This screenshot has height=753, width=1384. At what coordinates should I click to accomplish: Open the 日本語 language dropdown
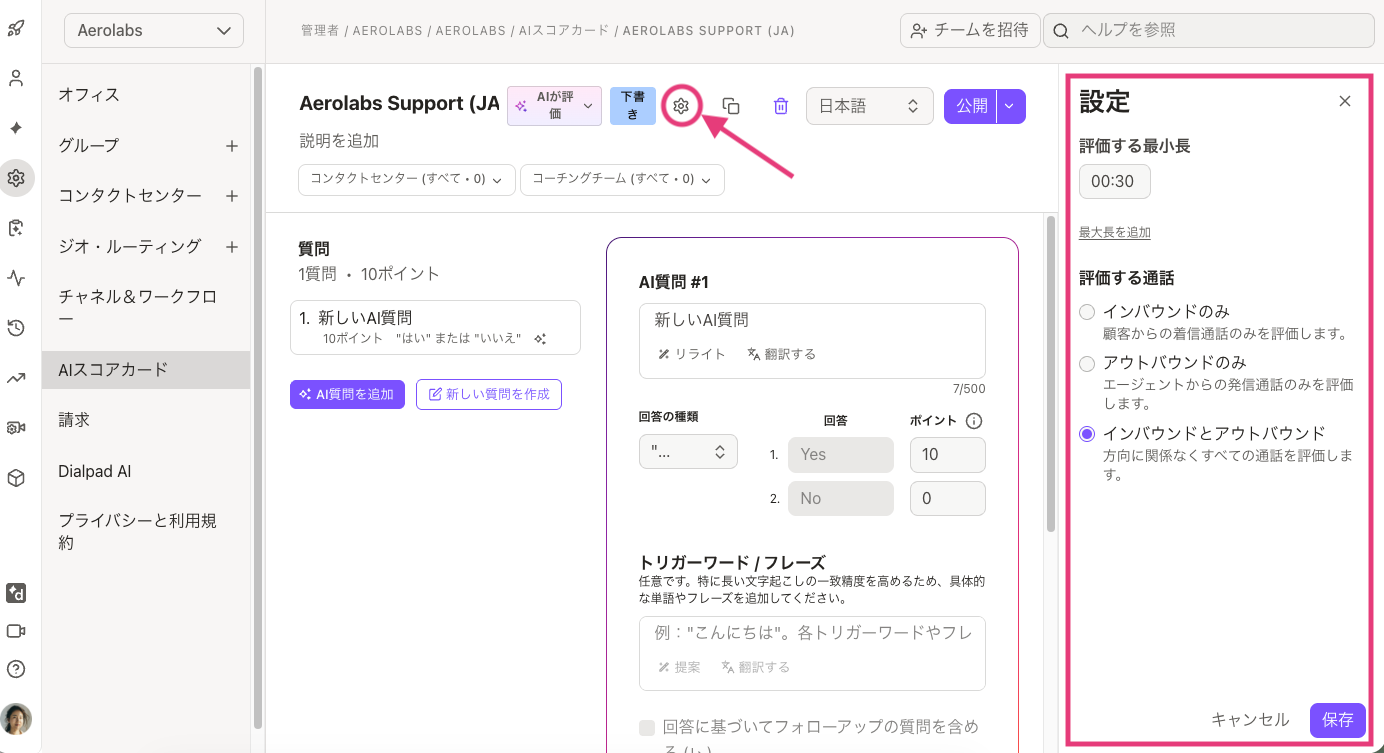click(869, 106)
